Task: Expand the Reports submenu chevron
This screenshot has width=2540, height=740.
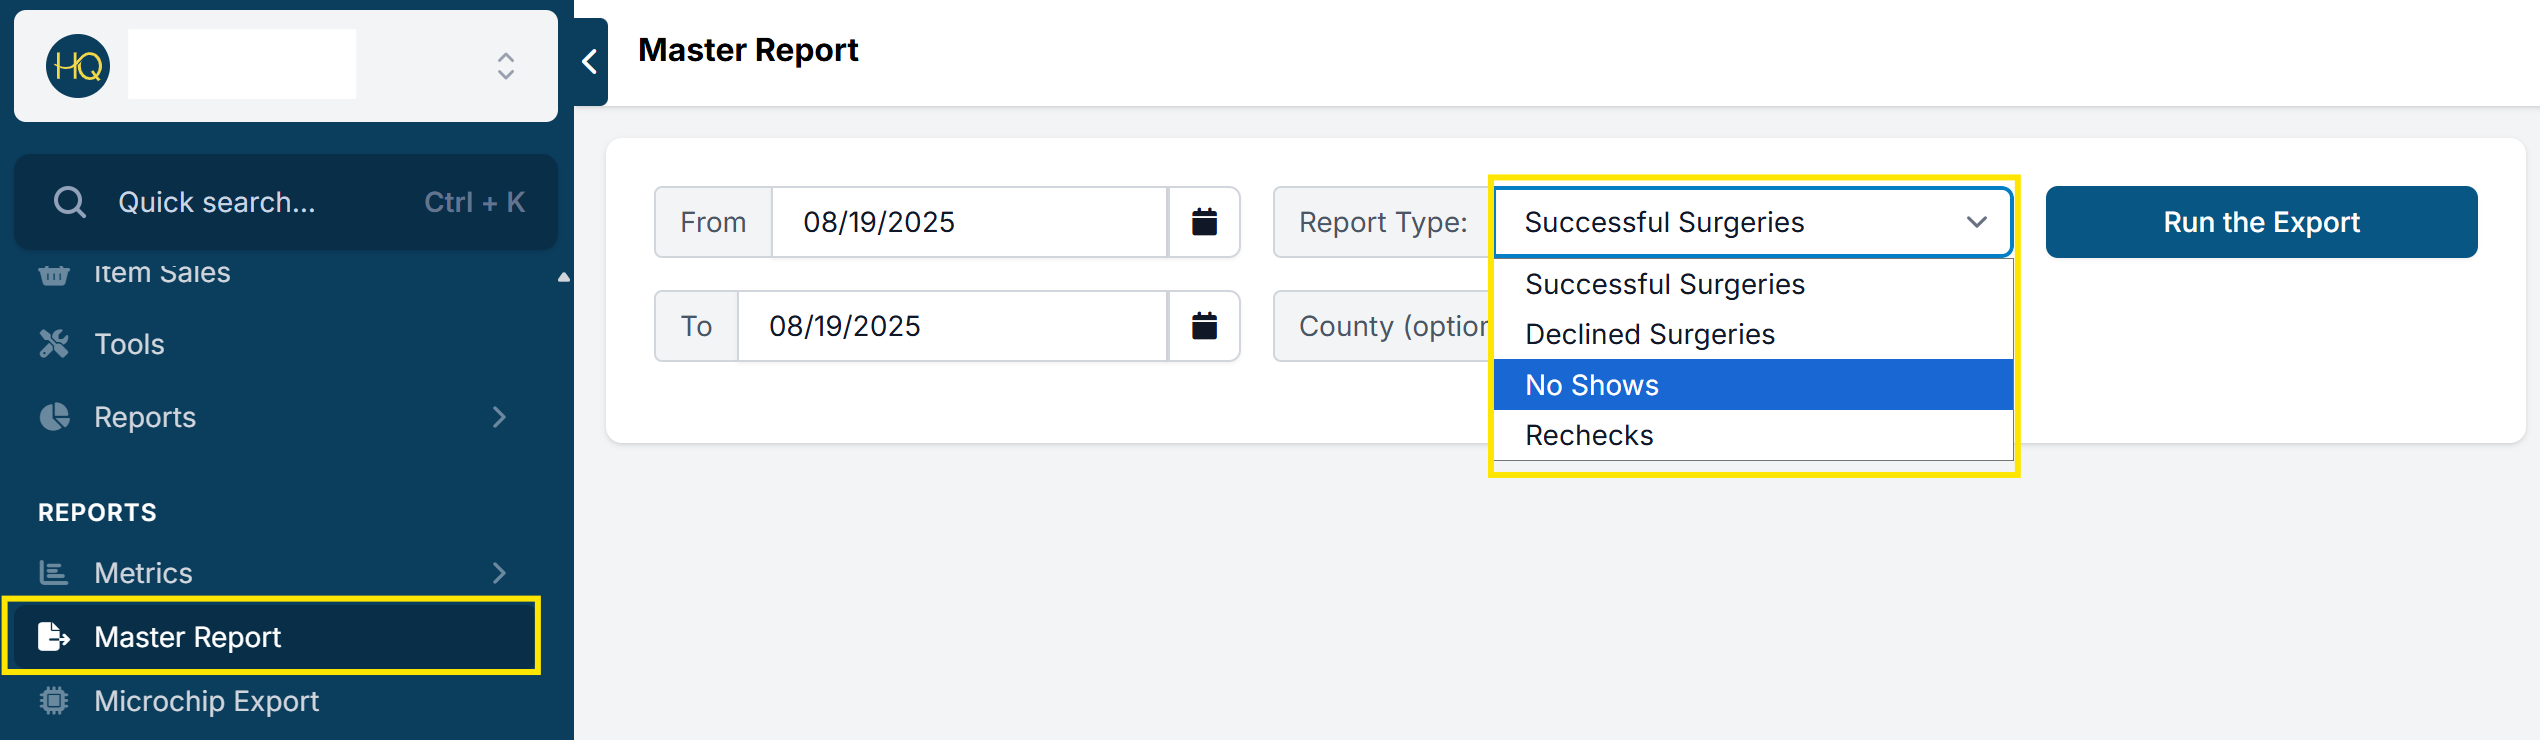Action: point(499,417)
